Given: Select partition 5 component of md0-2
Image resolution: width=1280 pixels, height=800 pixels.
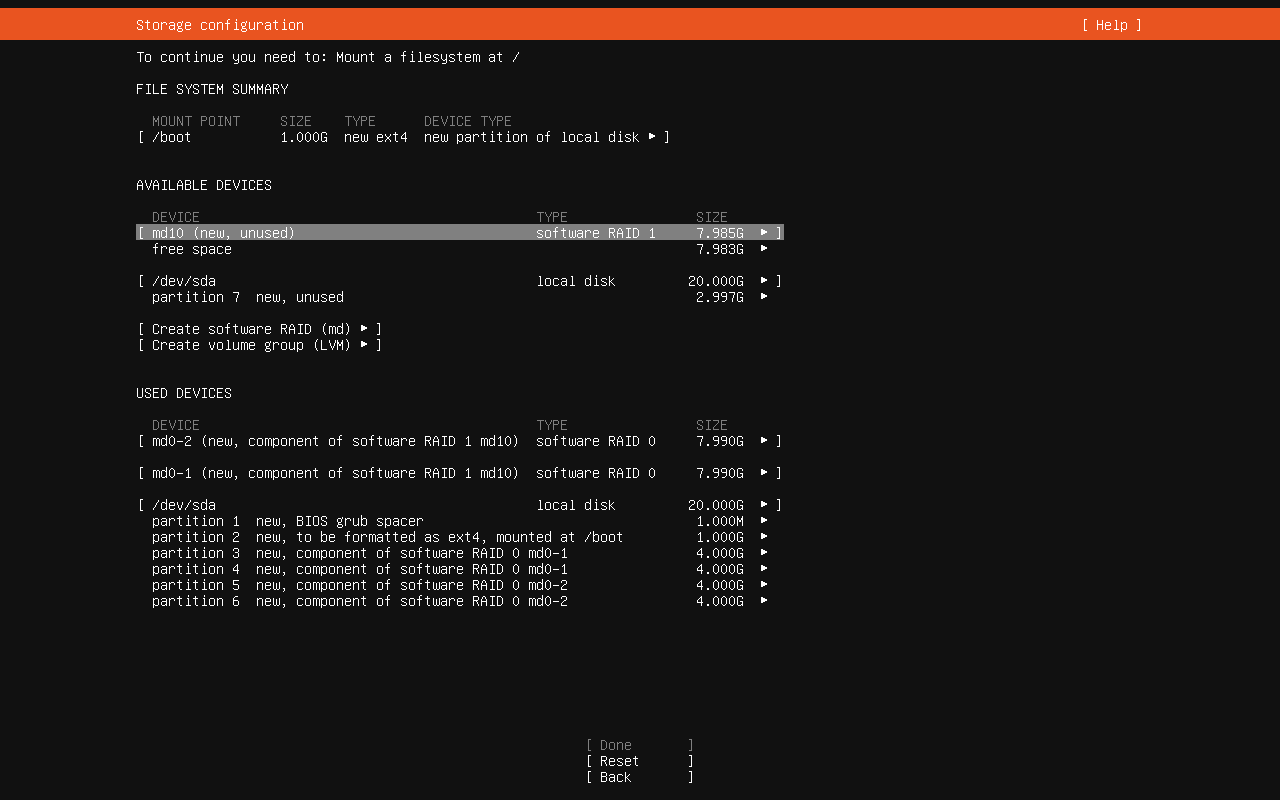Looking at the screenshot, I should point(459,585).
